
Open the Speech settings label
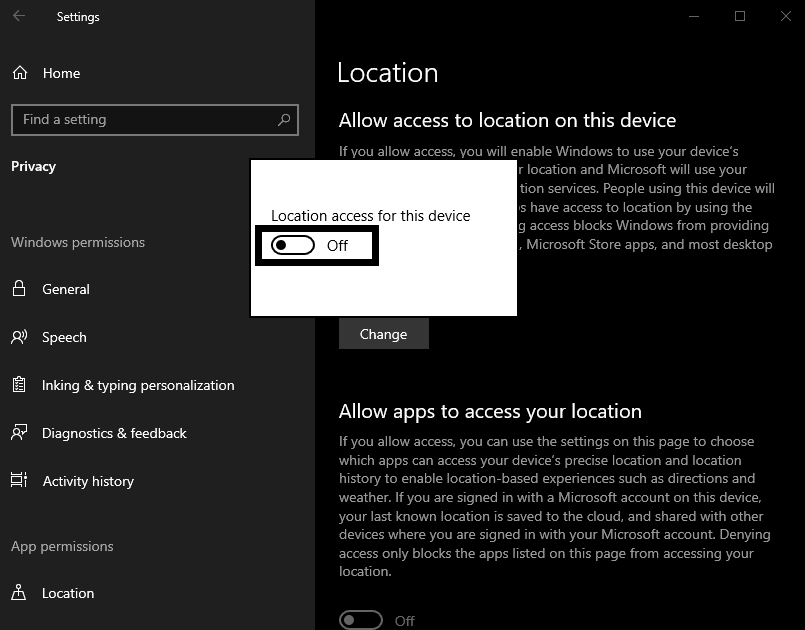[64, 337]
